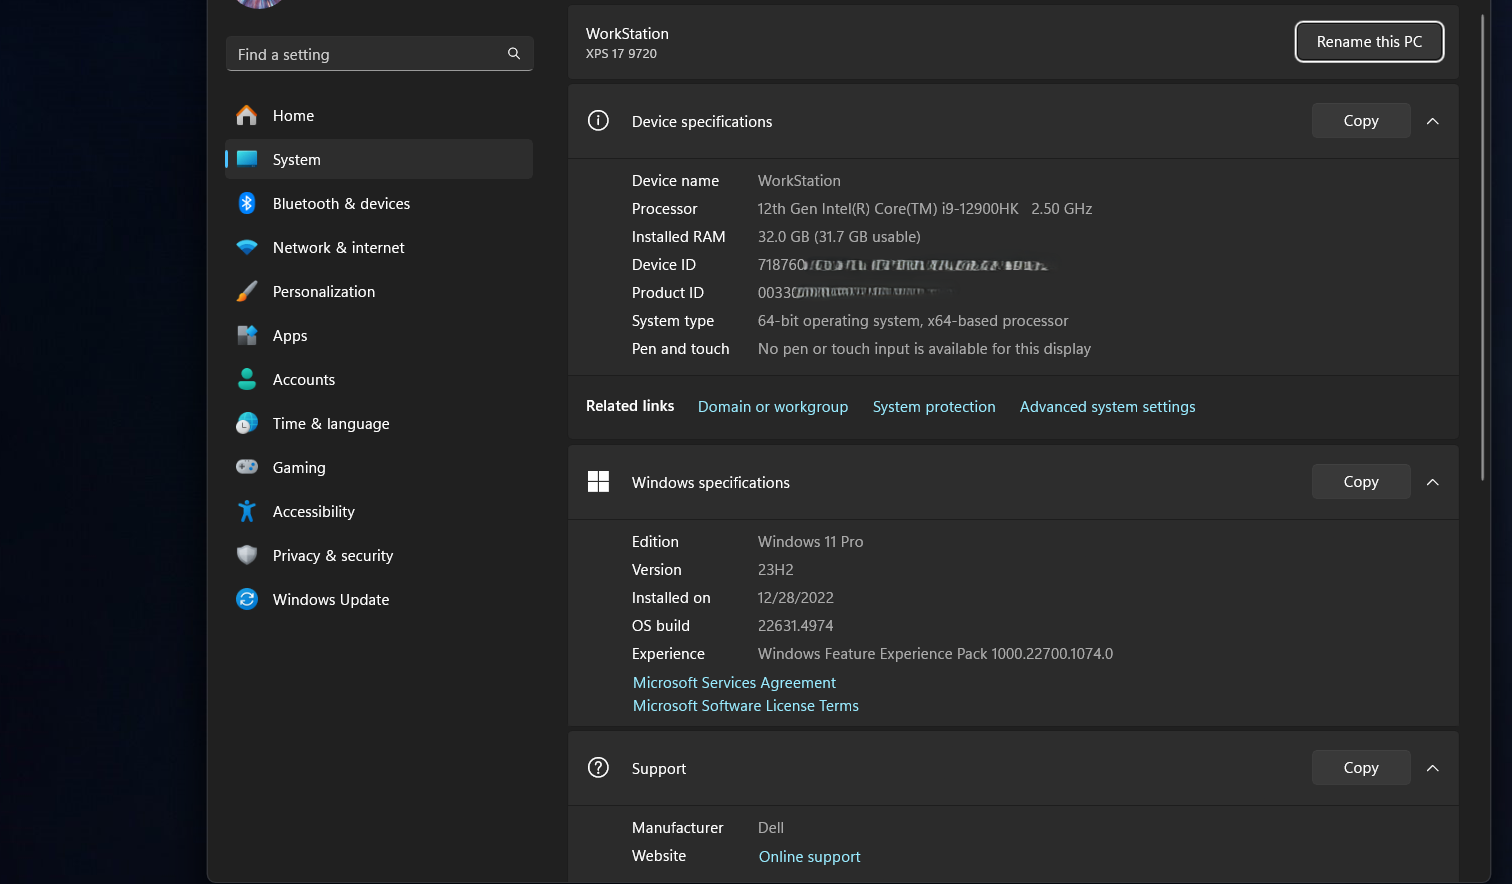The width and height of the screenshot is (1512, 884).
Task: Click the Installed RAM value 32.0 GB
Action: coord(839,237)
